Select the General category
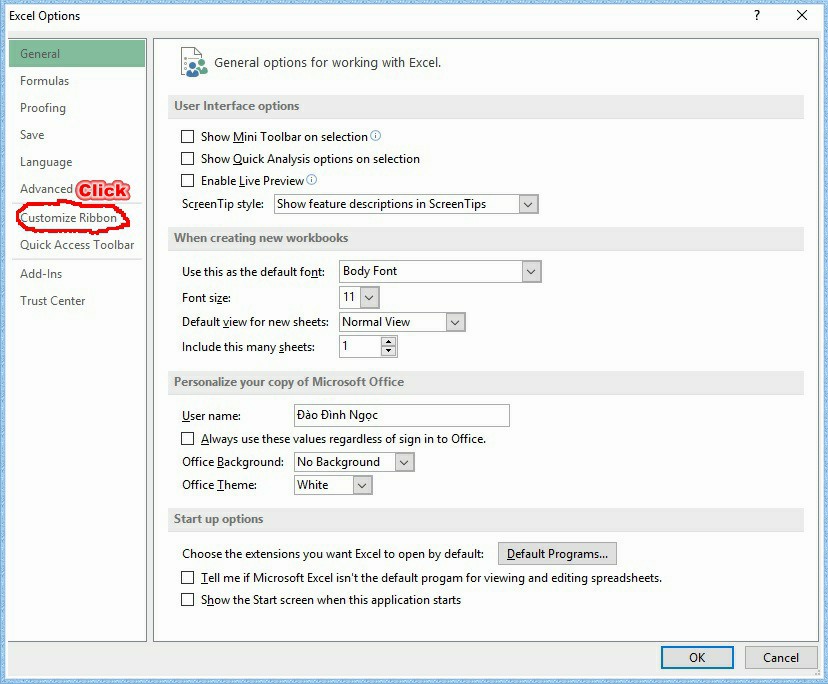This screenshot has width=828, height=684. coord(77,53)
